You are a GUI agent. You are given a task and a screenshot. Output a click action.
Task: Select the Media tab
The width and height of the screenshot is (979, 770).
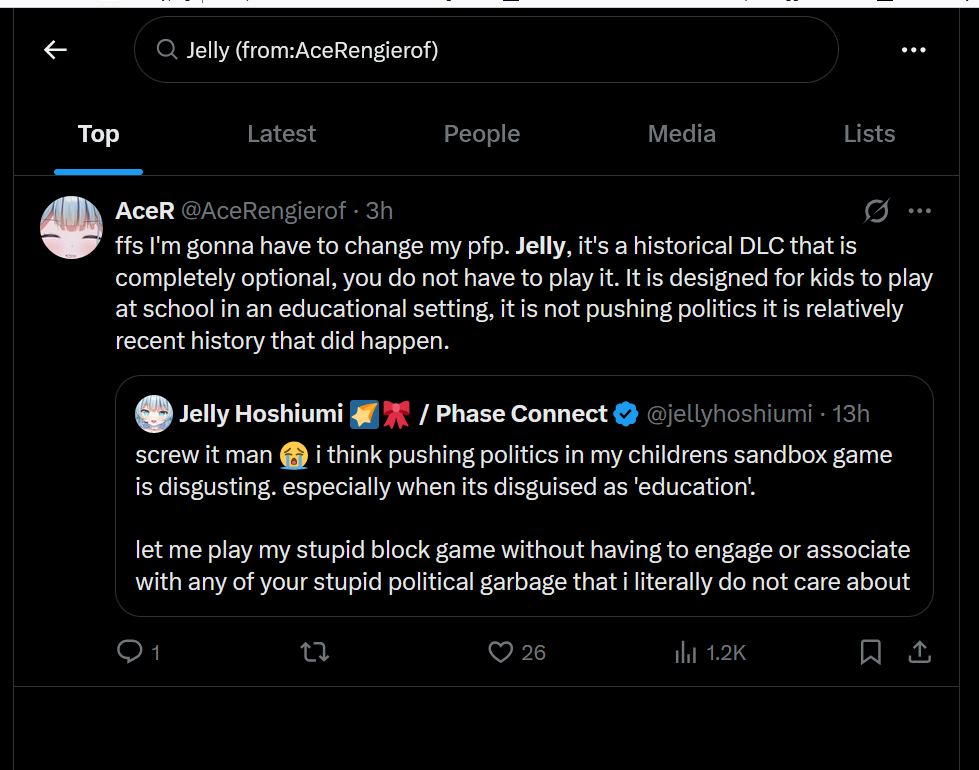(x=681, y=134)
